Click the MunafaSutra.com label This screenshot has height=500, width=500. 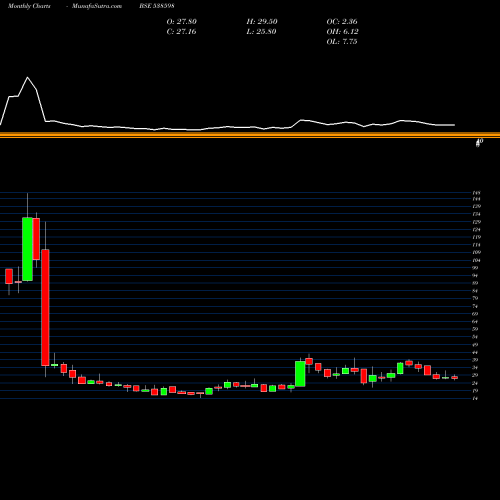[97, 6]
